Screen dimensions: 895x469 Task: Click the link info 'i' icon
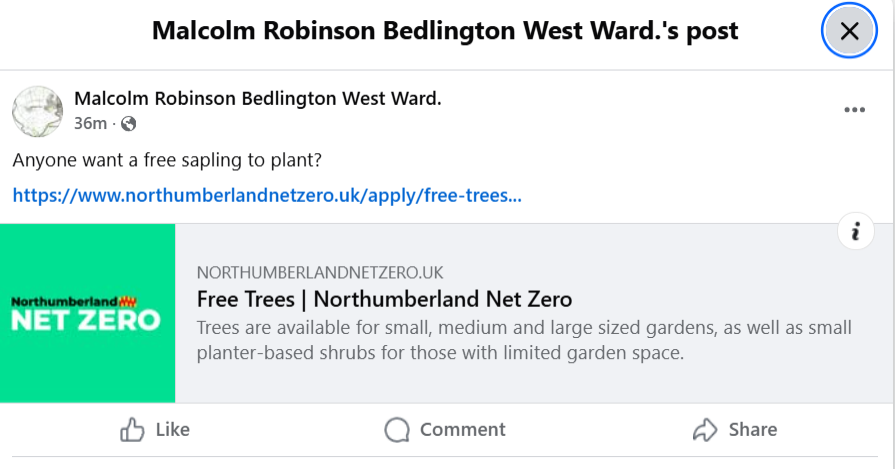click(855, 232)
